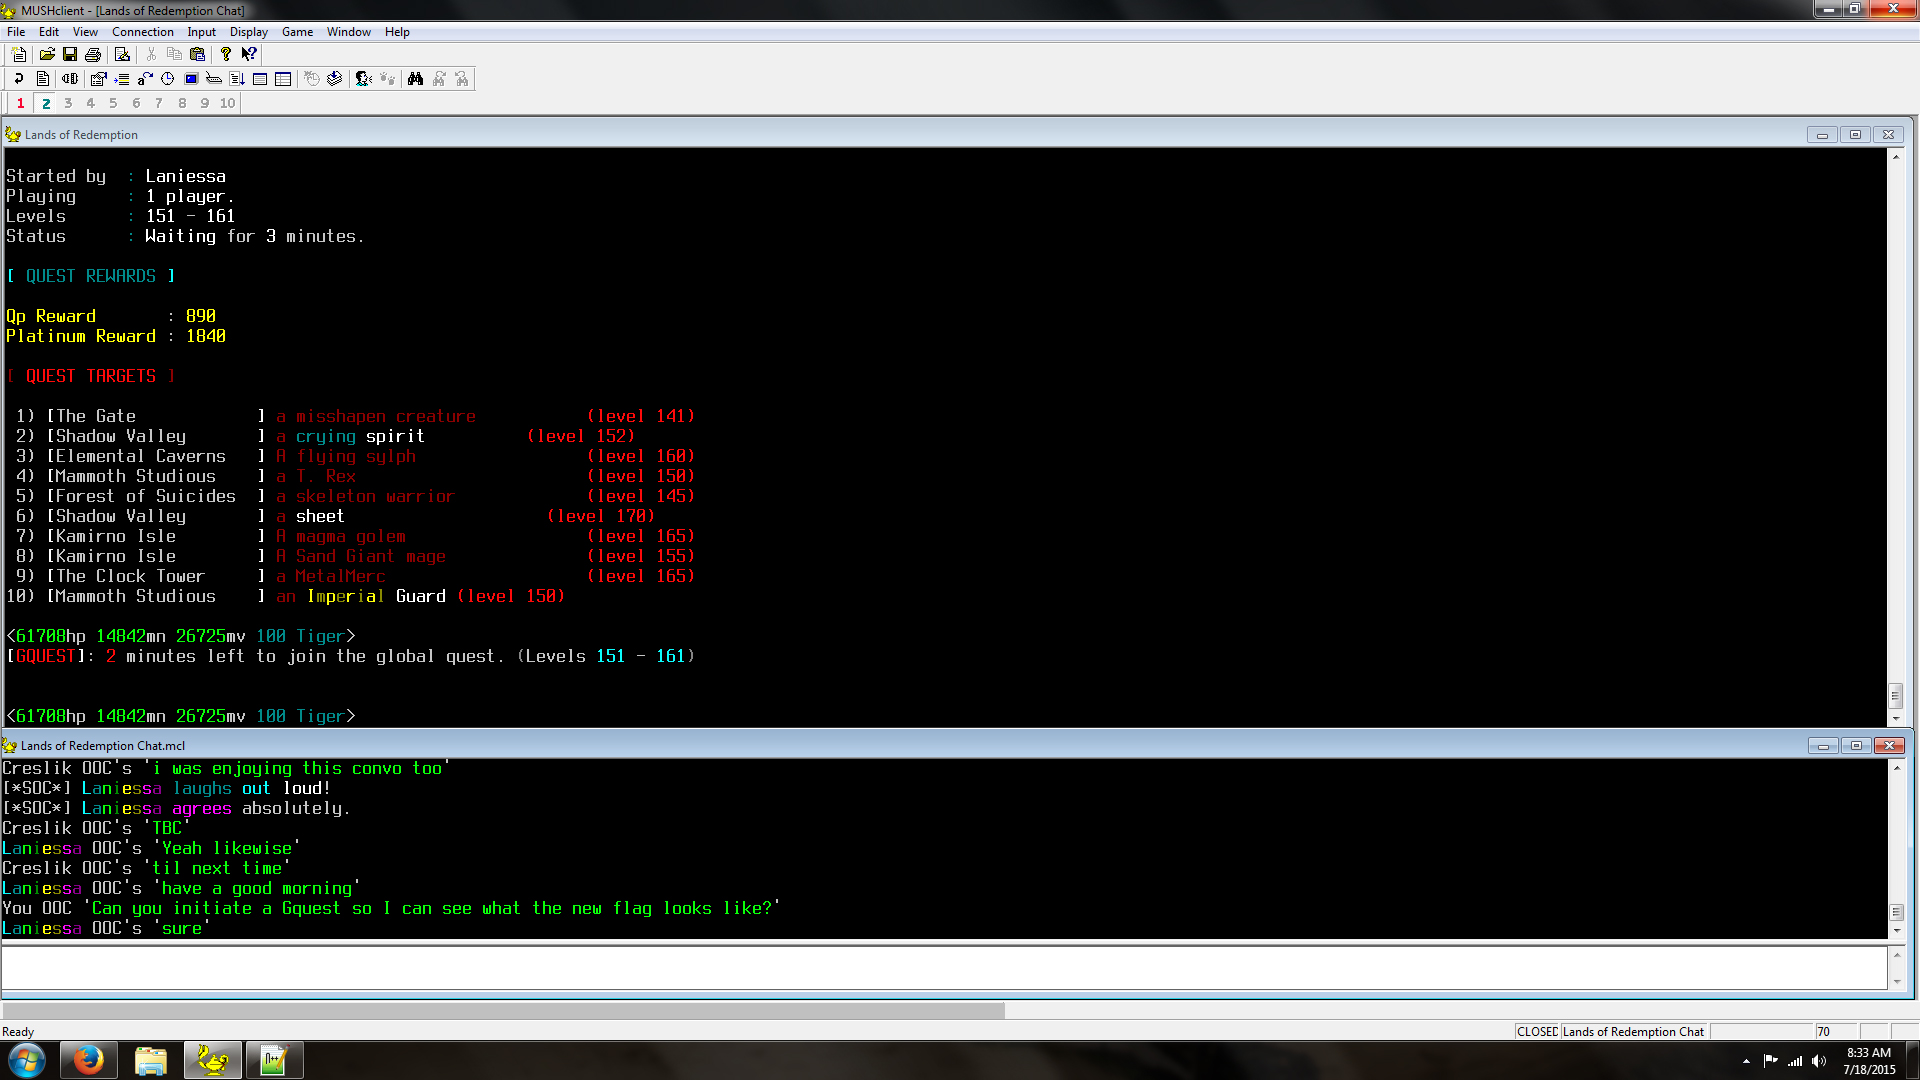This screenshot has height=1080, width=1920.
Task: Switch to world number 1
Action: 20,103
